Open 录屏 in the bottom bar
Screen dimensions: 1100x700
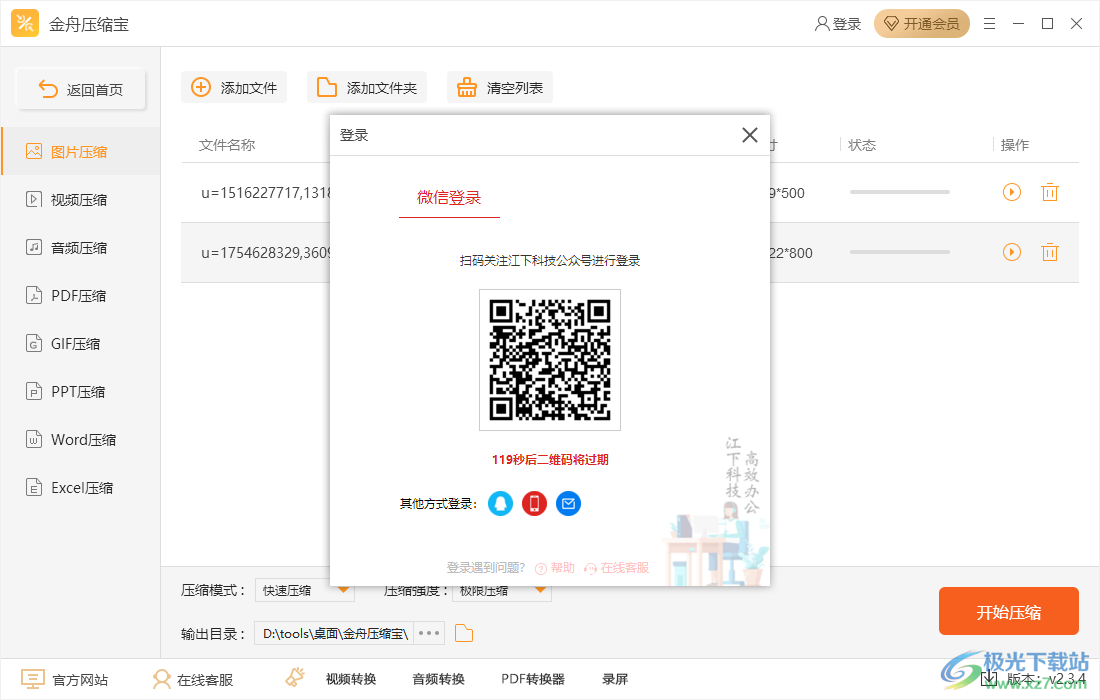coord(615,679)
